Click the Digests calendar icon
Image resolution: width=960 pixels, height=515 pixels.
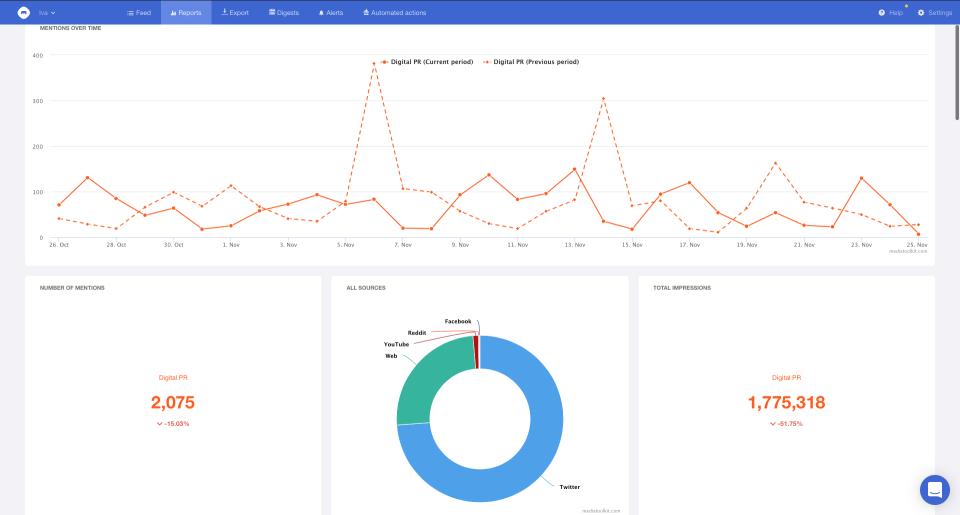(x=272, y=12)
